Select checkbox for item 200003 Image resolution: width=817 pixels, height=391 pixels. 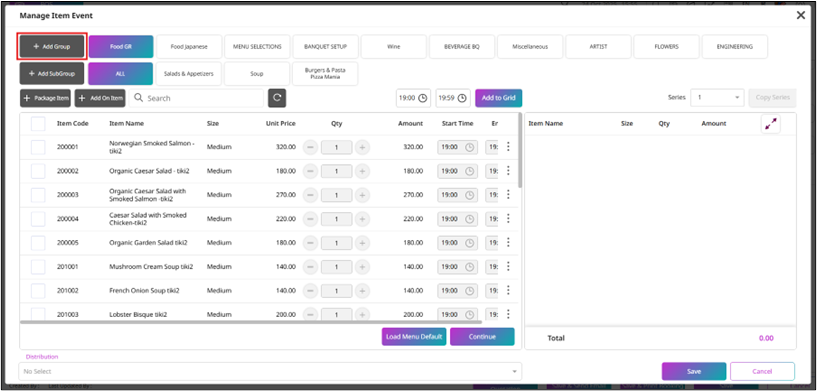(x=38, y=195)
